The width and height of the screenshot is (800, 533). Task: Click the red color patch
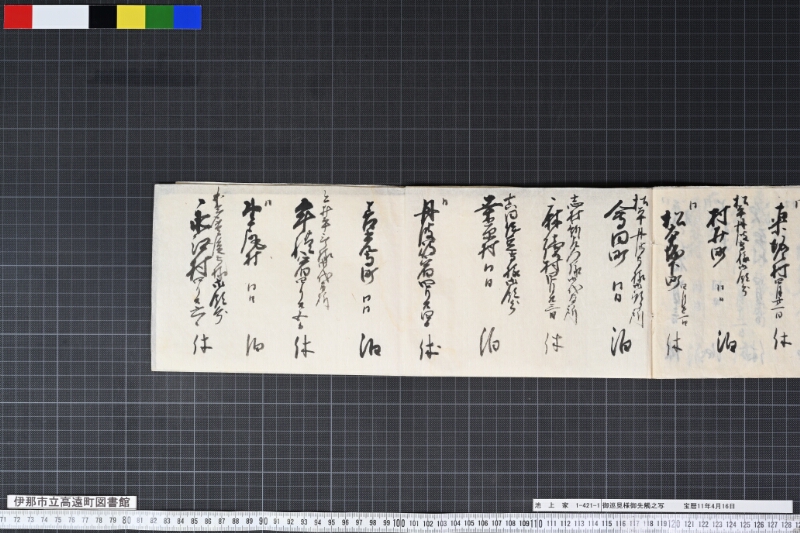18,17
